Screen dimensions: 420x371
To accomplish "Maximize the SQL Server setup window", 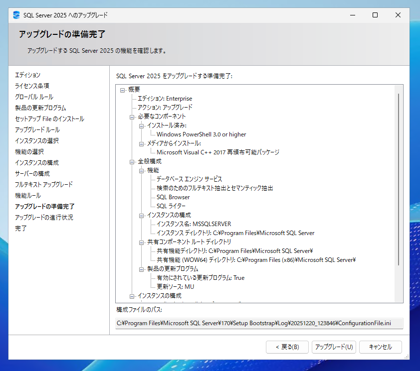I will click(375, 15).
